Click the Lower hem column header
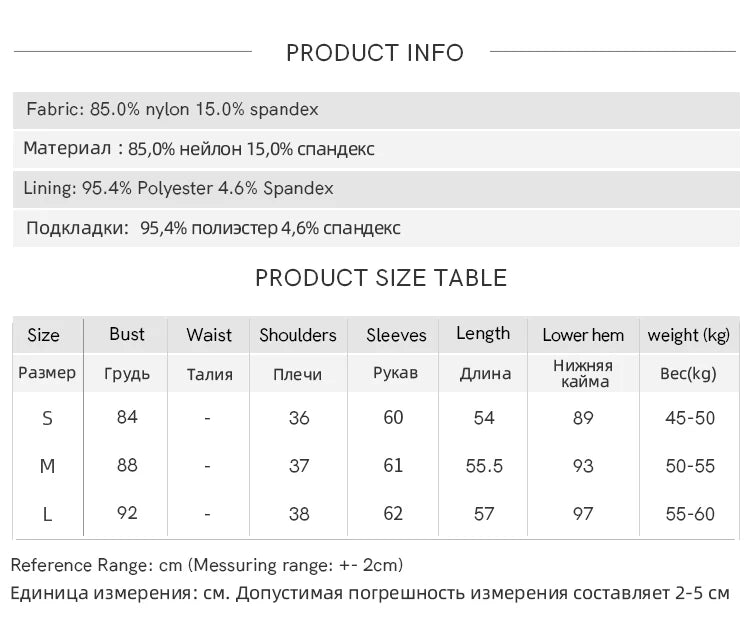Viewport: 750px width, 630px height. point(583,335)
